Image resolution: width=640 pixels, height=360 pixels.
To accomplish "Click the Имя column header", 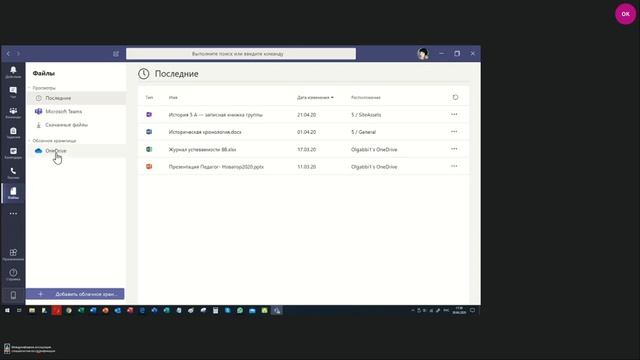I will pos(173,98).
